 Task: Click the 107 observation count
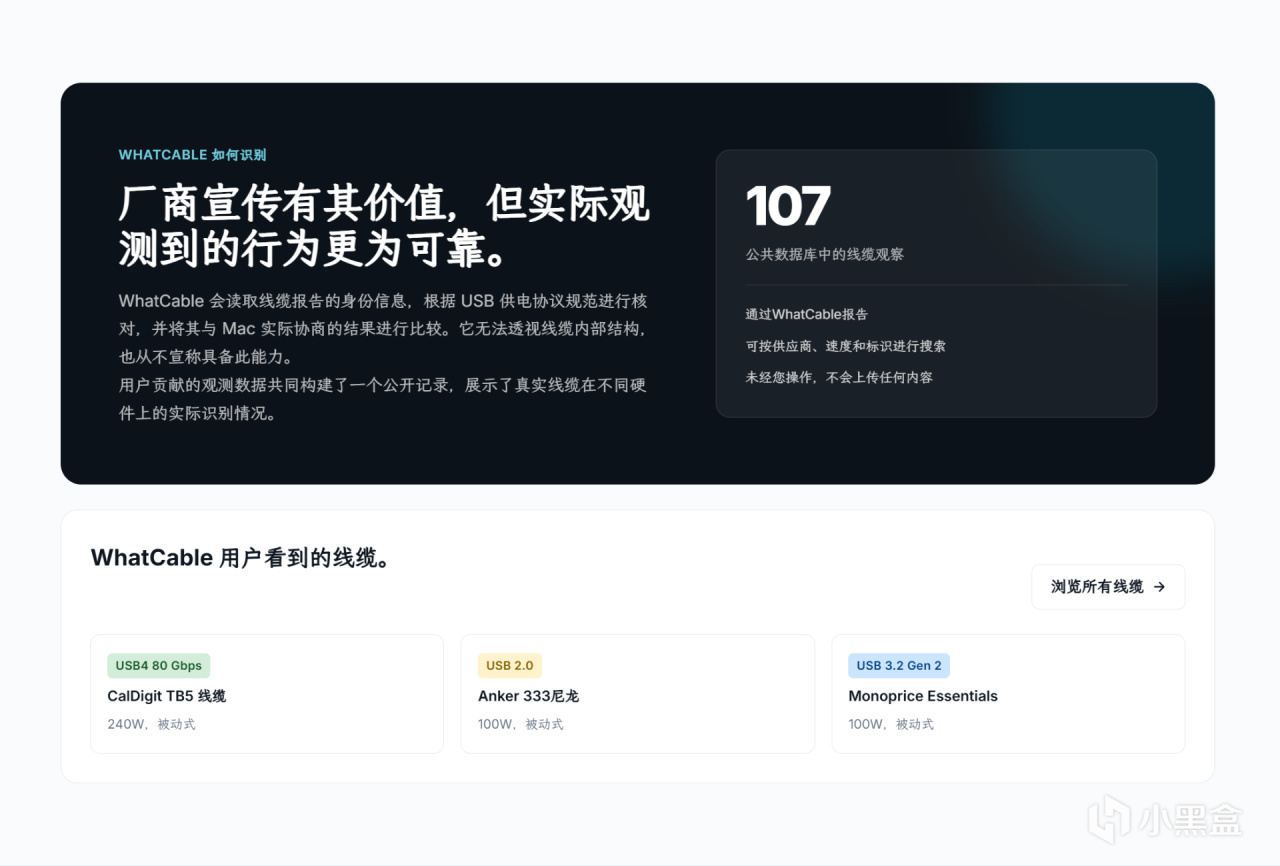[788, 206]
